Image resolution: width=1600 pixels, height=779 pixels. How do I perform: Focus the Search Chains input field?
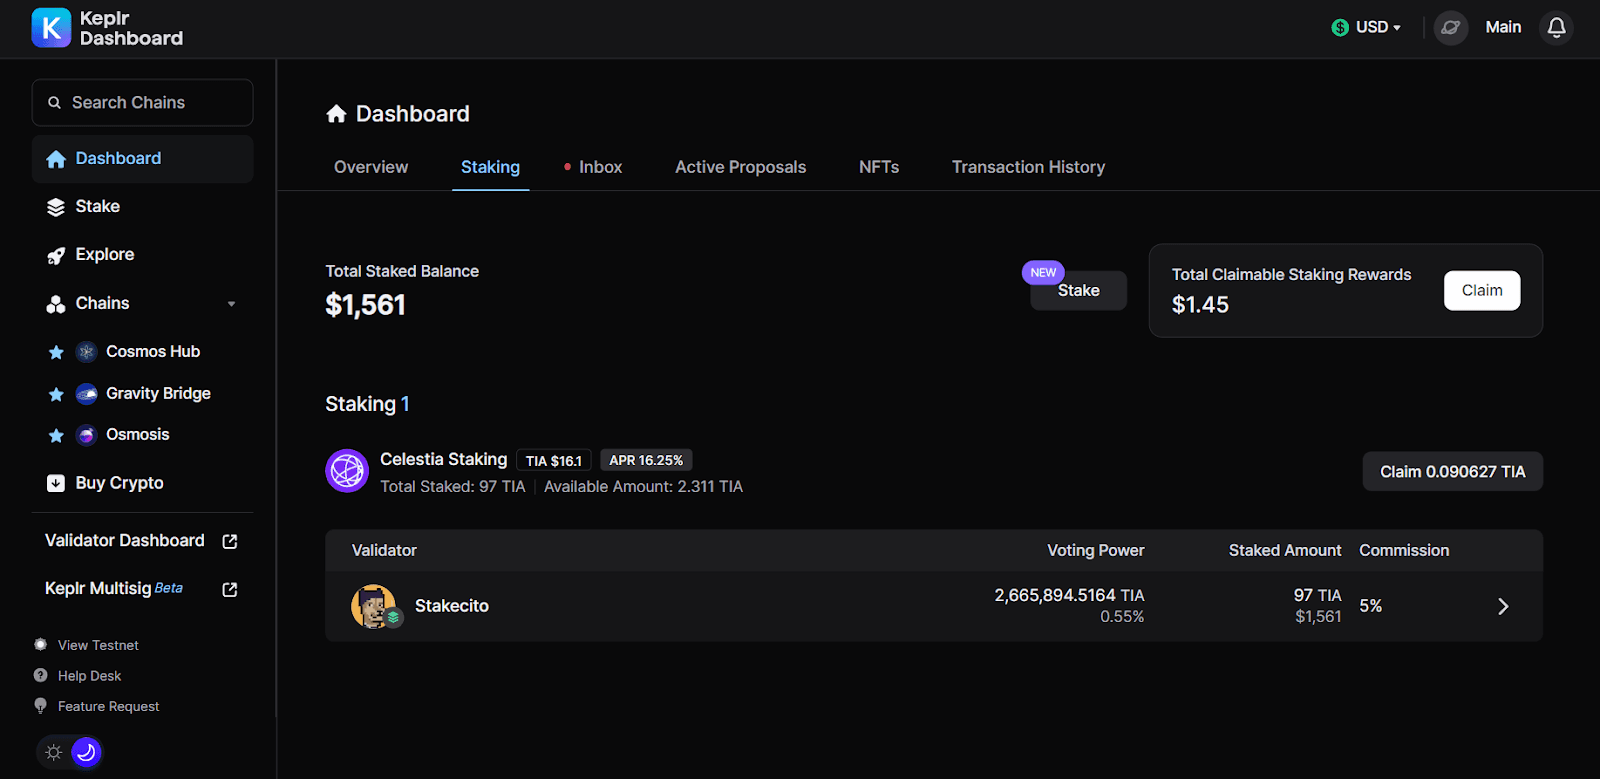(142, 103)
